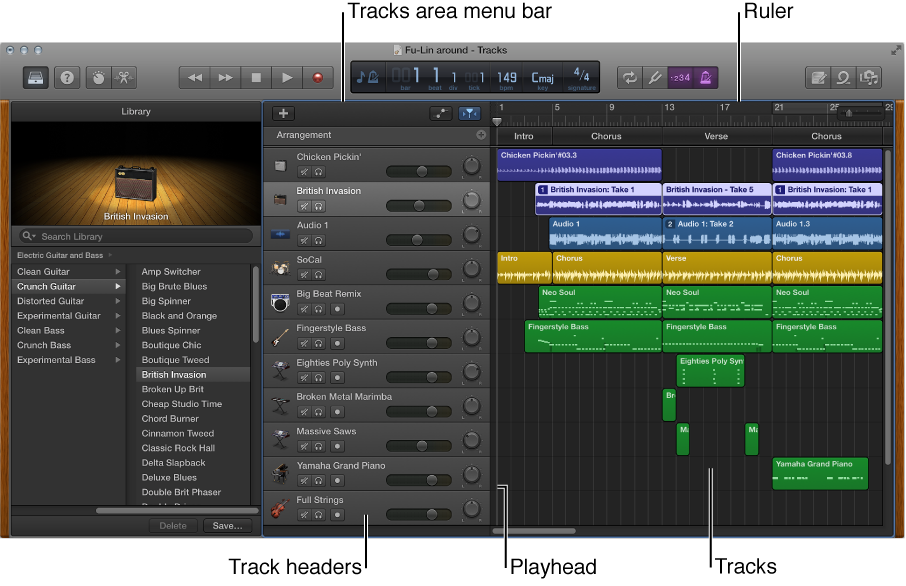This screenshot has height=586, width=906.
Task: Open the Smart Controls button
Action: click(97, 77)
